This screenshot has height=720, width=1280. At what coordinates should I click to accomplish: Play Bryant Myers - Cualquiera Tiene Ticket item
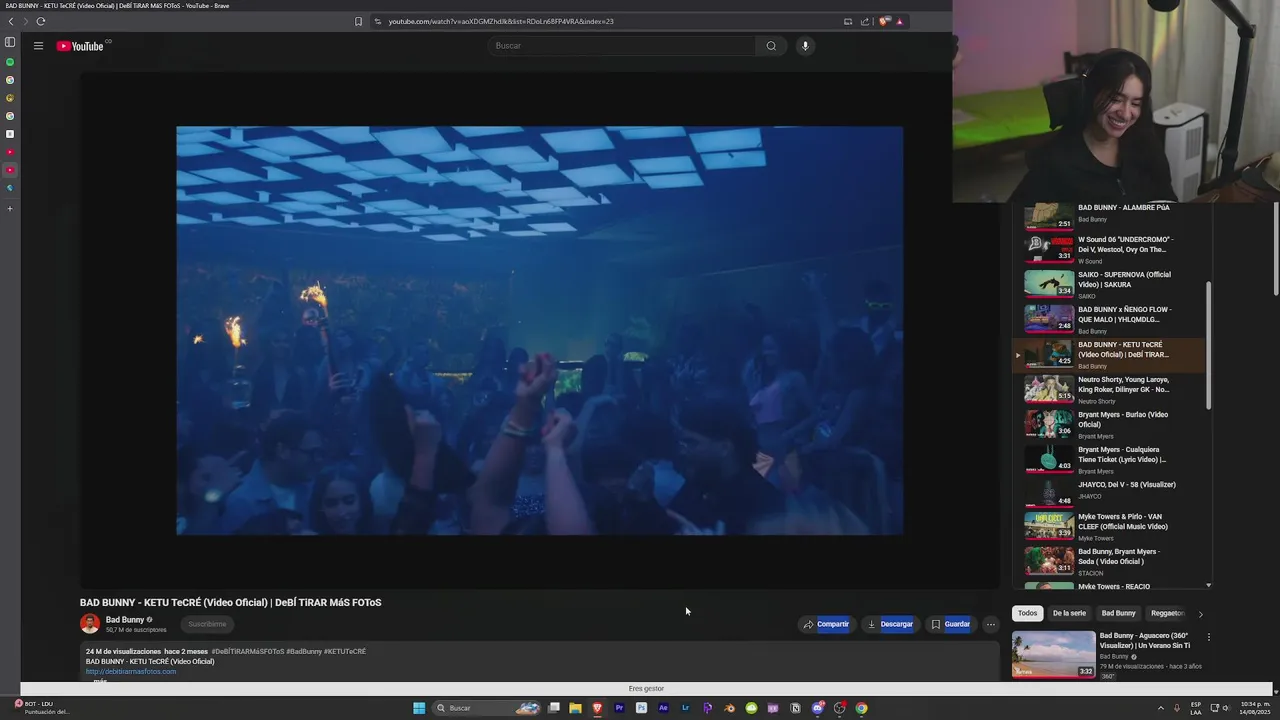coord(1110,459)
